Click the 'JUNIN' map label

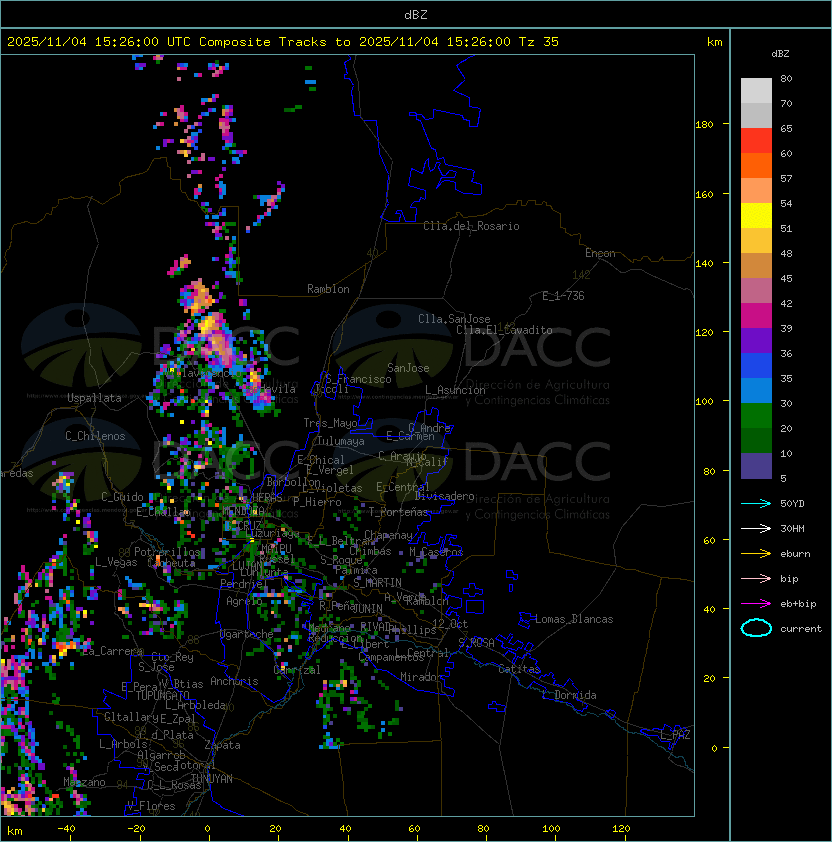(x=367, y=608)
